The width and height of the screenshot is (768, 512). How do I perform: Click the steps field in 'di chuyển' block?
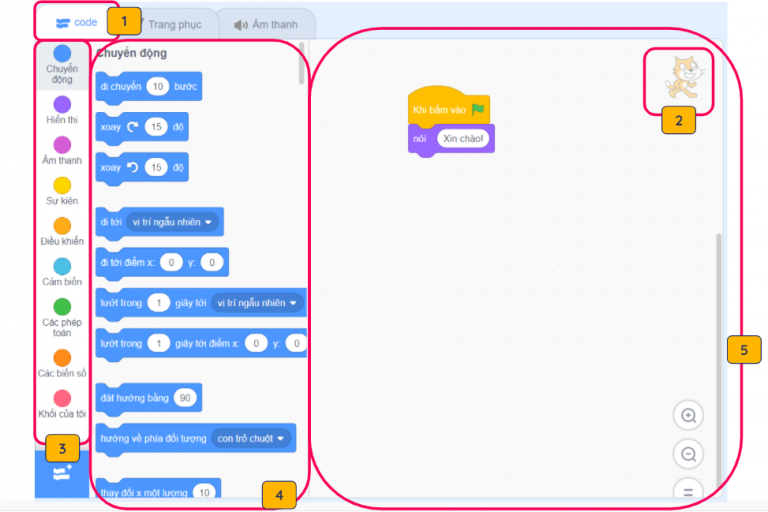158,87
